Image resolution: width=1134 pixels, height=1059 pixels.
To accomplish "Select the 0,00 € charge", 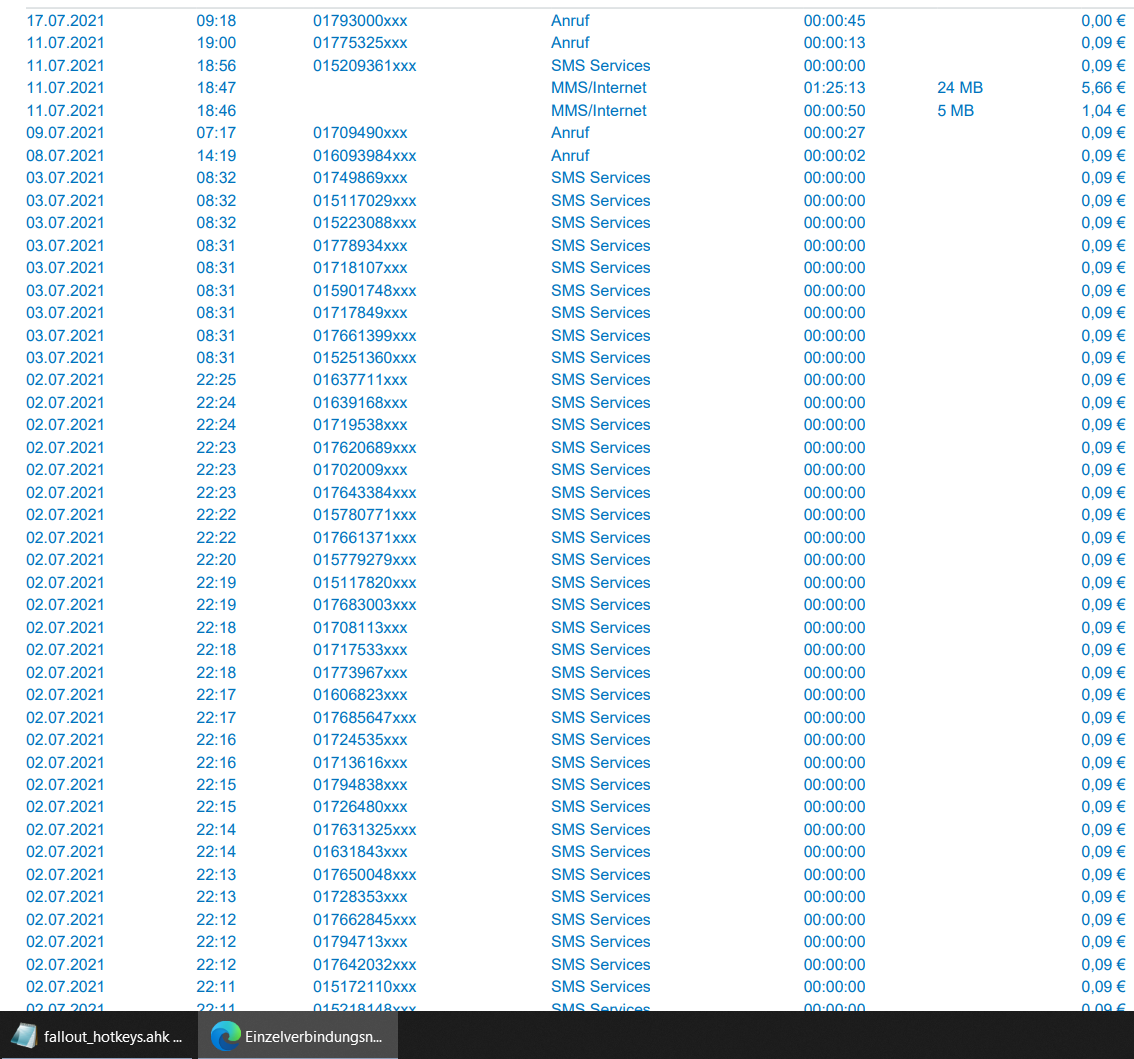I will pos(1104,20).
